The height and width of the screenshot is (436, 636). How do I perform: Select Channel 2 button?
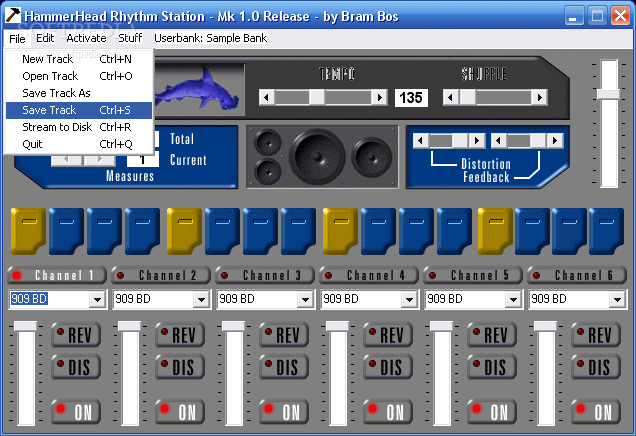(161, 275)
